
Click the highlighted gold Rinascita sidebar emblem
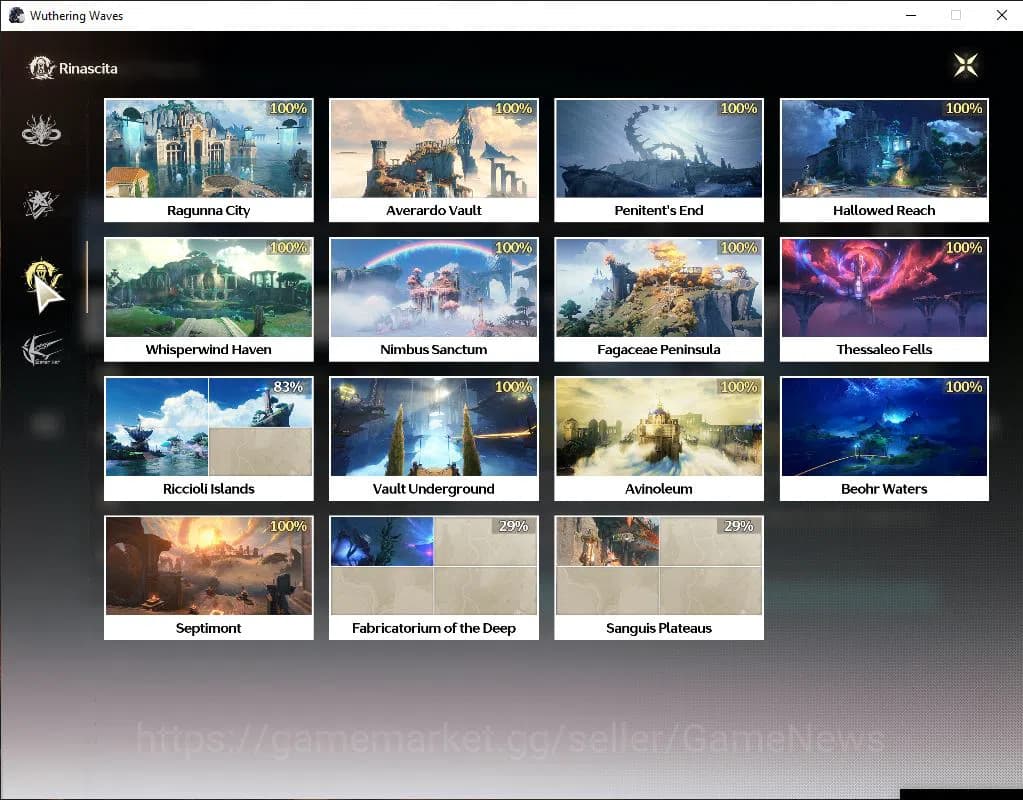click(42, 277)
